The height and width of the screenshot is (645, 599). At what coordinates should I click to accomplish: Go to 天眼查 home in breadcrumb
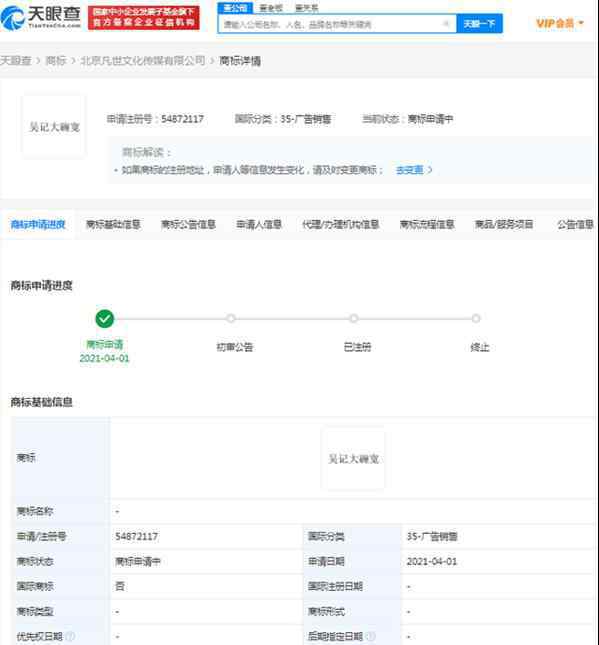point(16,61)
